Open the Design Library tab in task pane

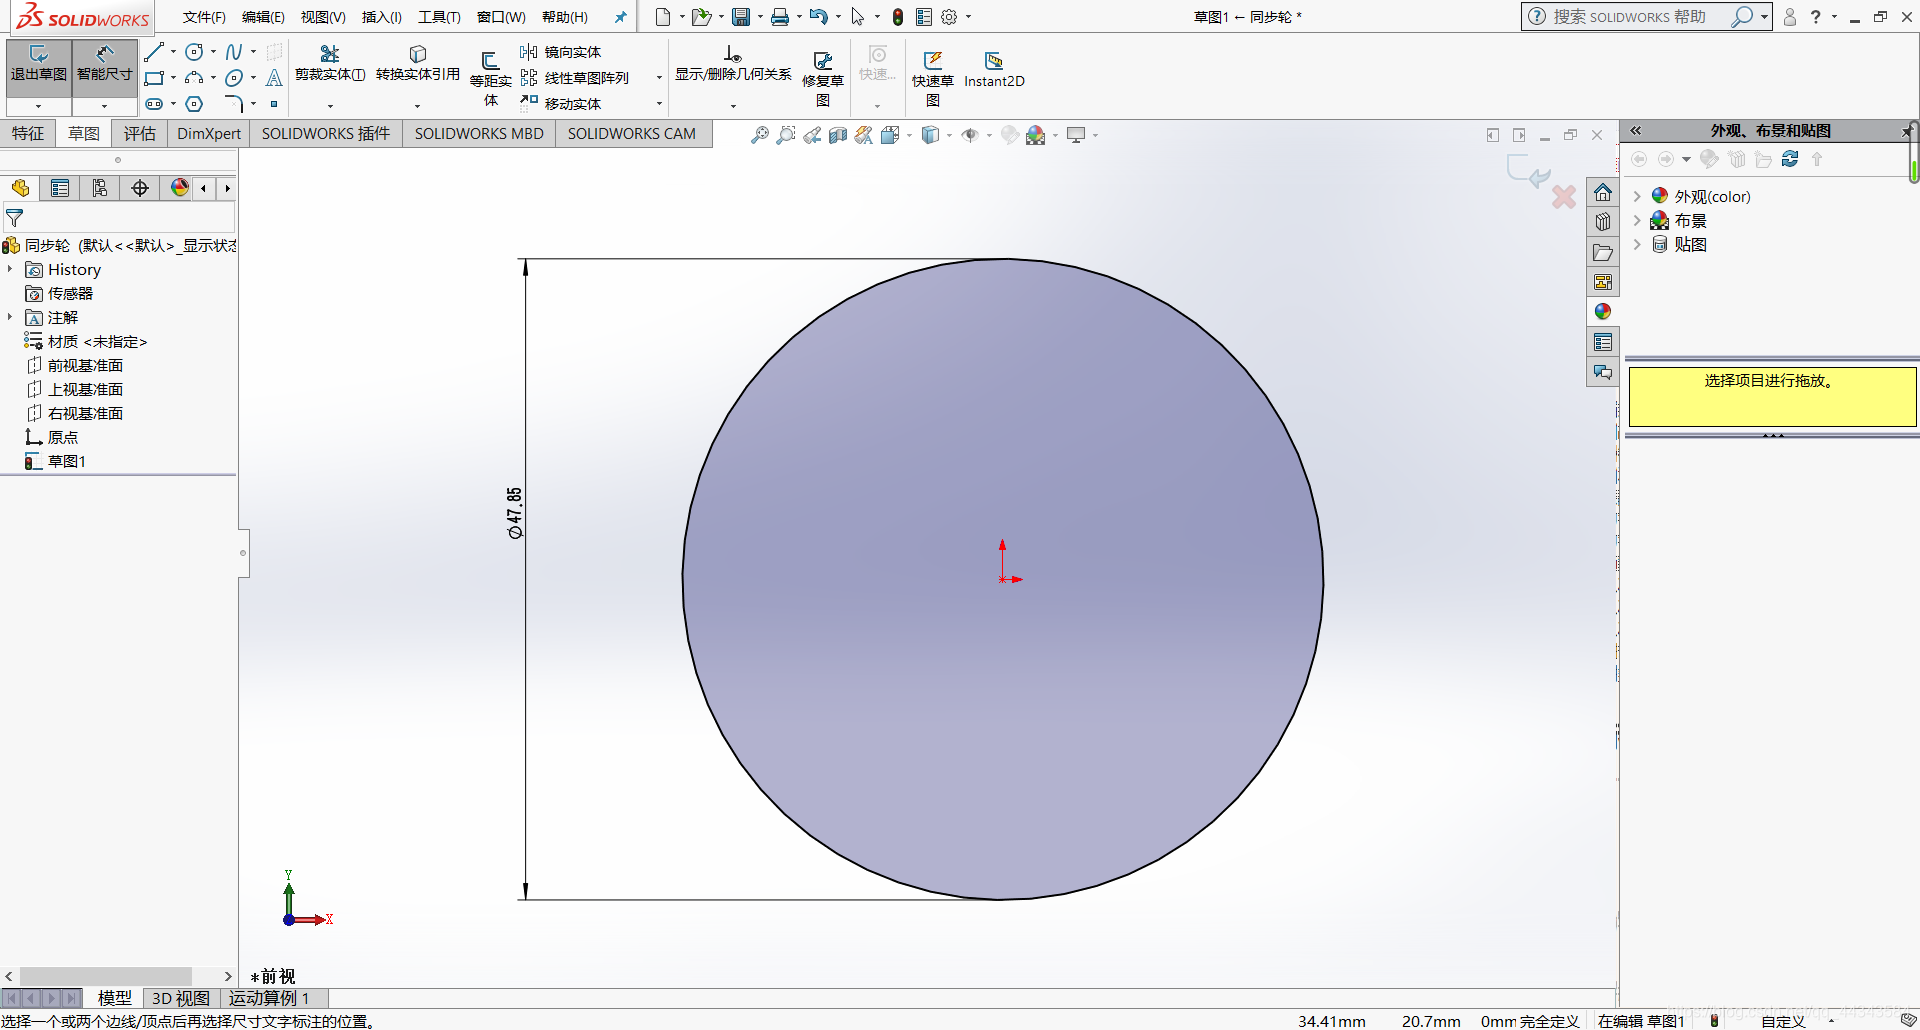click(1603, 222)
